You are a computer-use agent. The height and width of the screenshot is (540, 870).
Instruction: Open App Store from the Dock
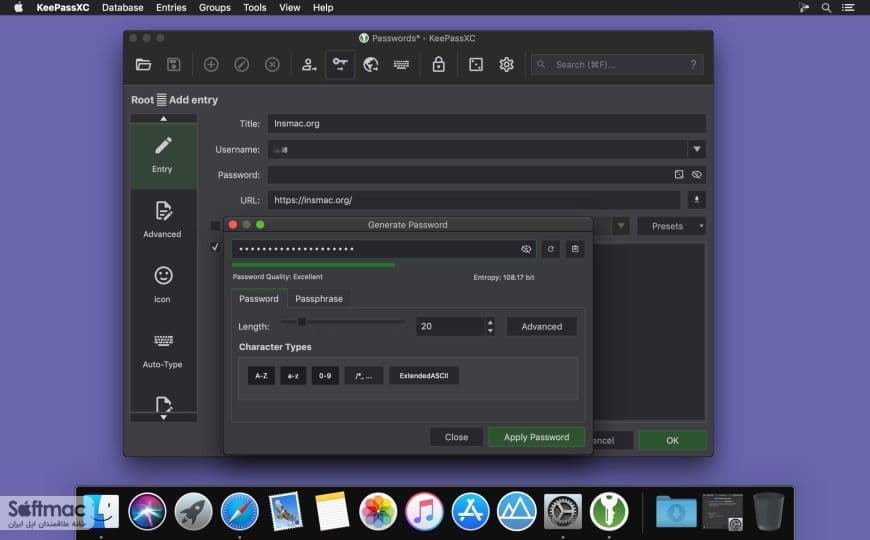tap(470, 511)
